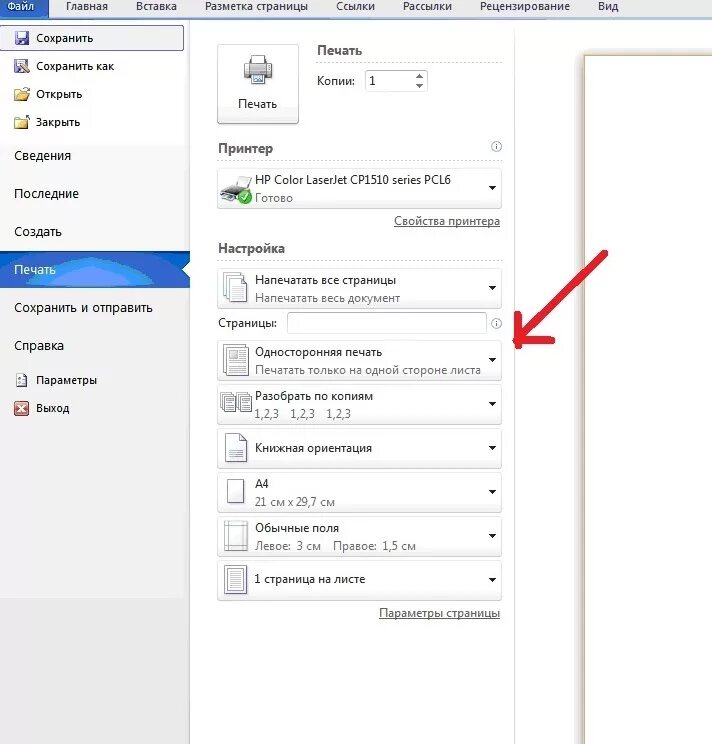Screen dimensions: 712x744
Task: Click the stacked pages icon for Напечатать все страницы
Action: [236, 288]
